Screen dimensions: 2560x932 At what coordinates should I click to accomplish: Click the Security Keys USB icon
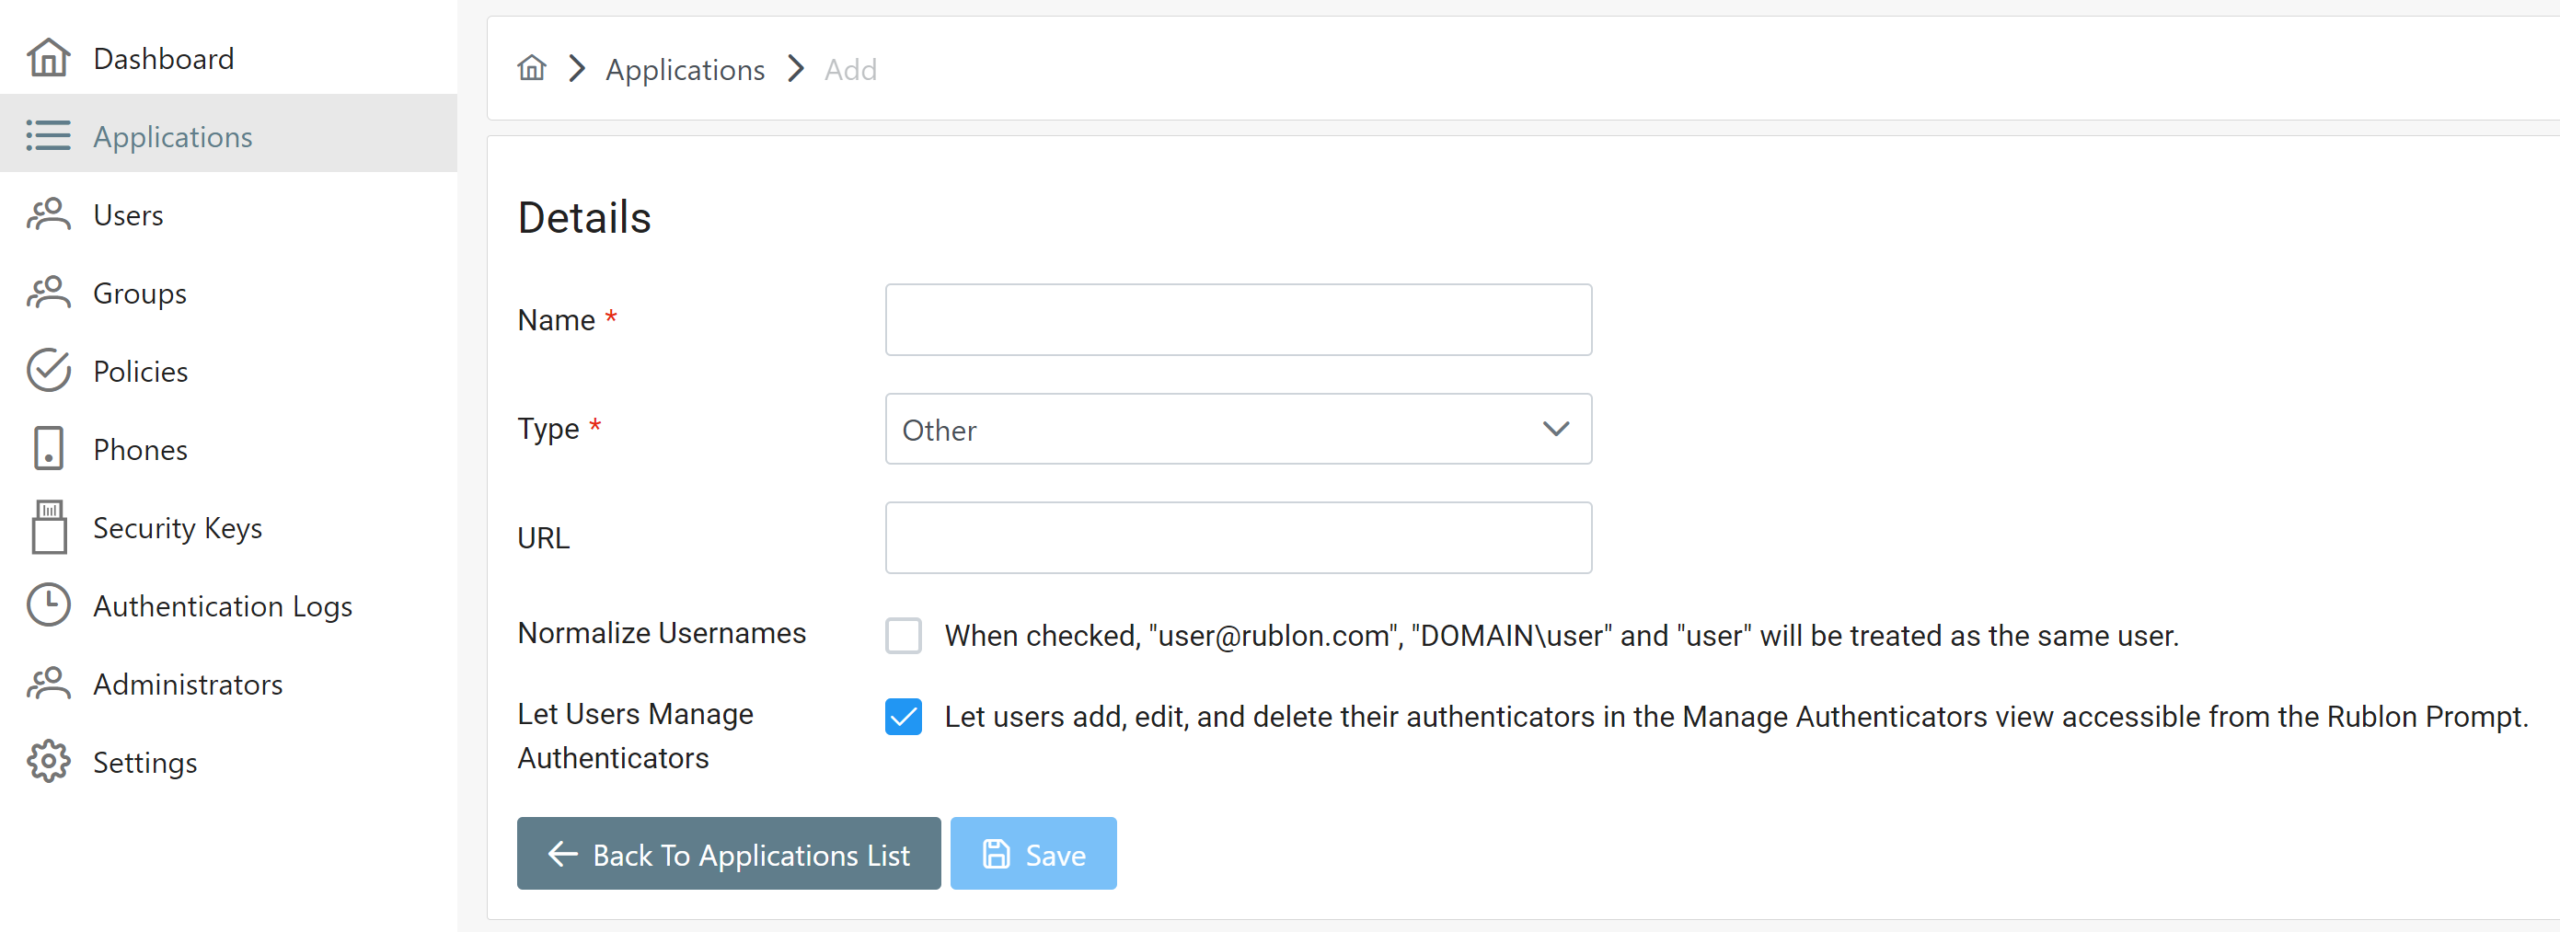tap(48, 527)
